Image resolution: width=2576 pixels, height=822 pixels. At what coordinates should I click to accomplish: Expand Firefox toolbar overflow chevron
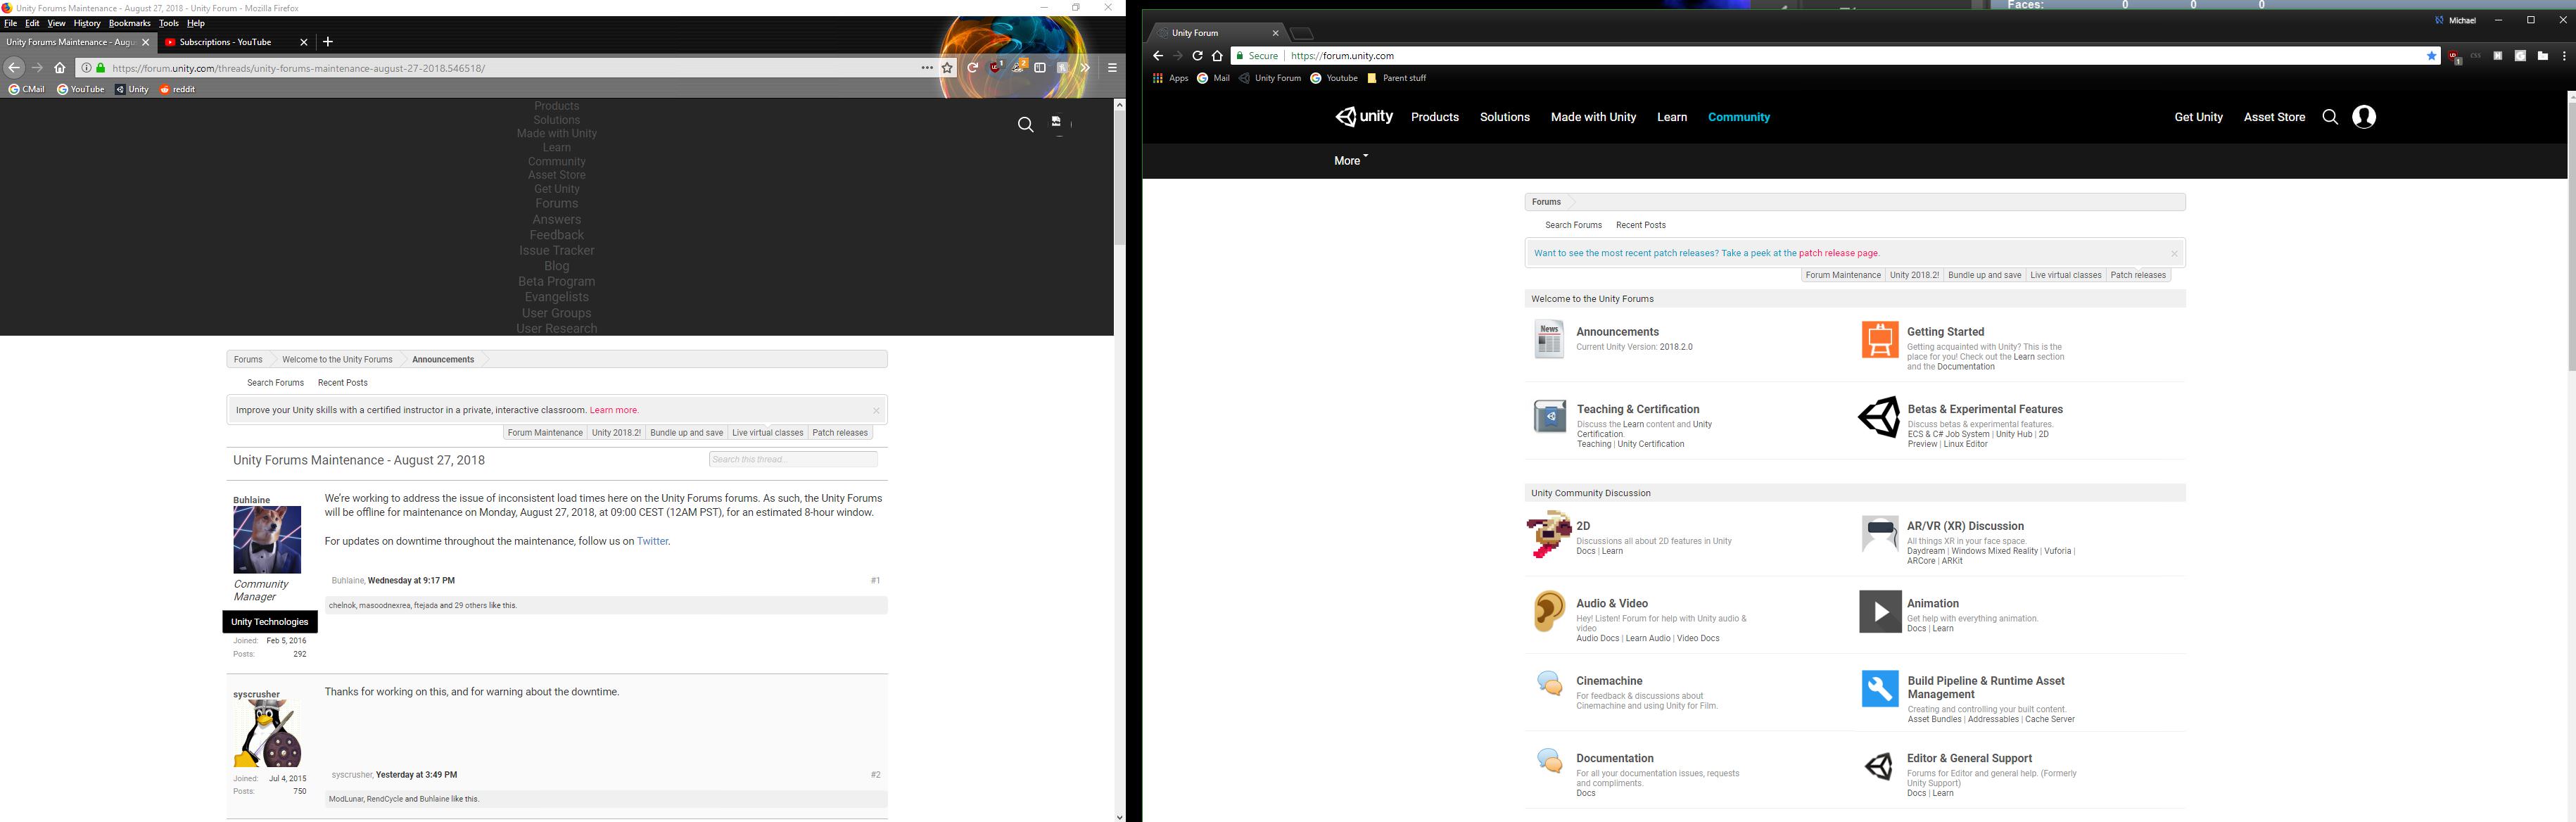(x=1084, y=68)
